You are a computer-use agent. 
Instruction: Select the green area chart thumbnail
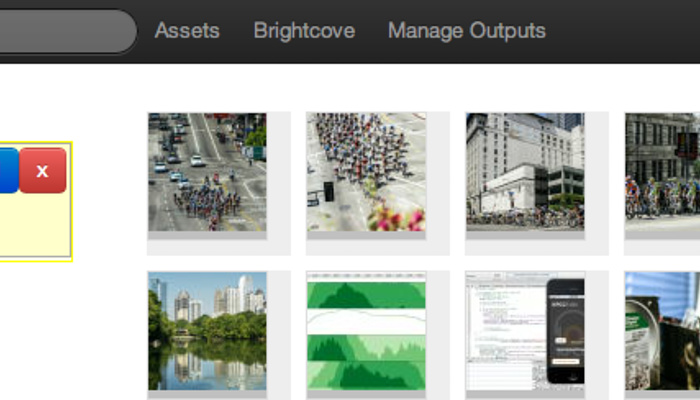click(x=366, y=331)
